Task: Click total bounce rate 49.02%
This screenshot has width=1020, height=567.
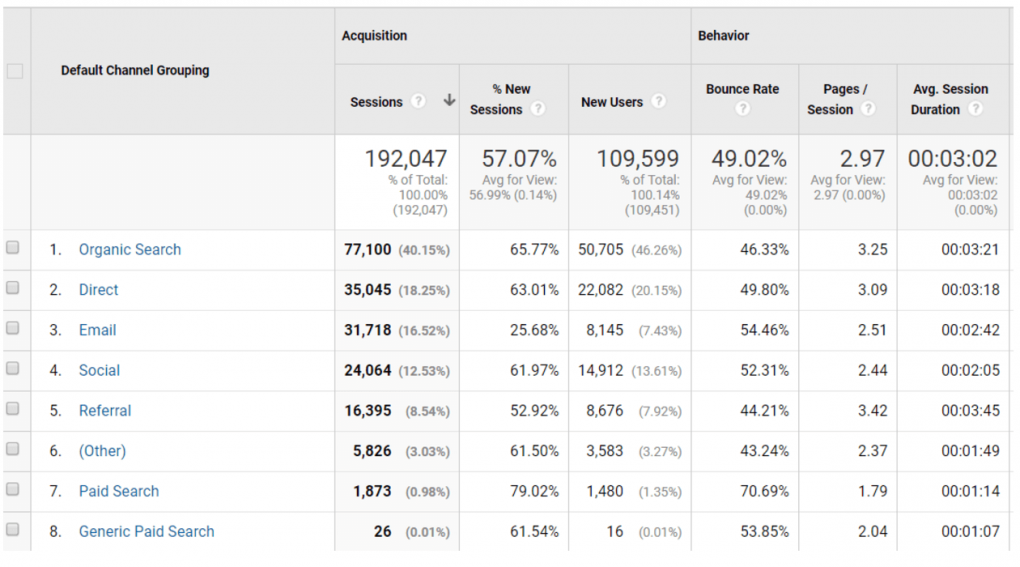Action: tap(749, 159)
